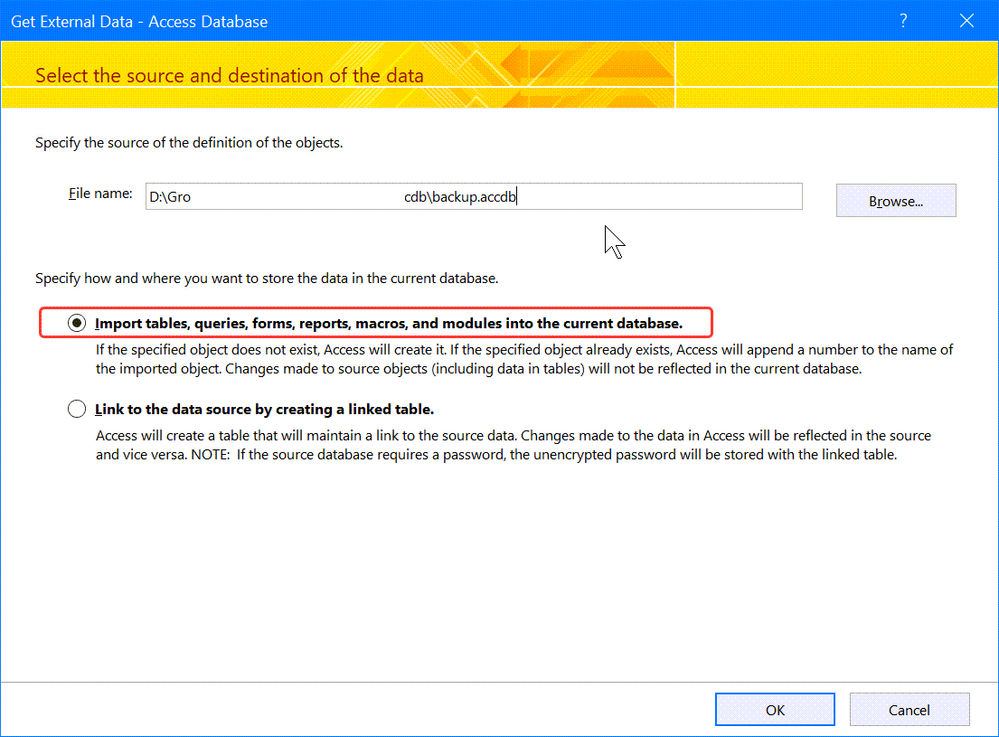Close the Get External Data dialog
This screenshot has height=737, width=999.
967,21
